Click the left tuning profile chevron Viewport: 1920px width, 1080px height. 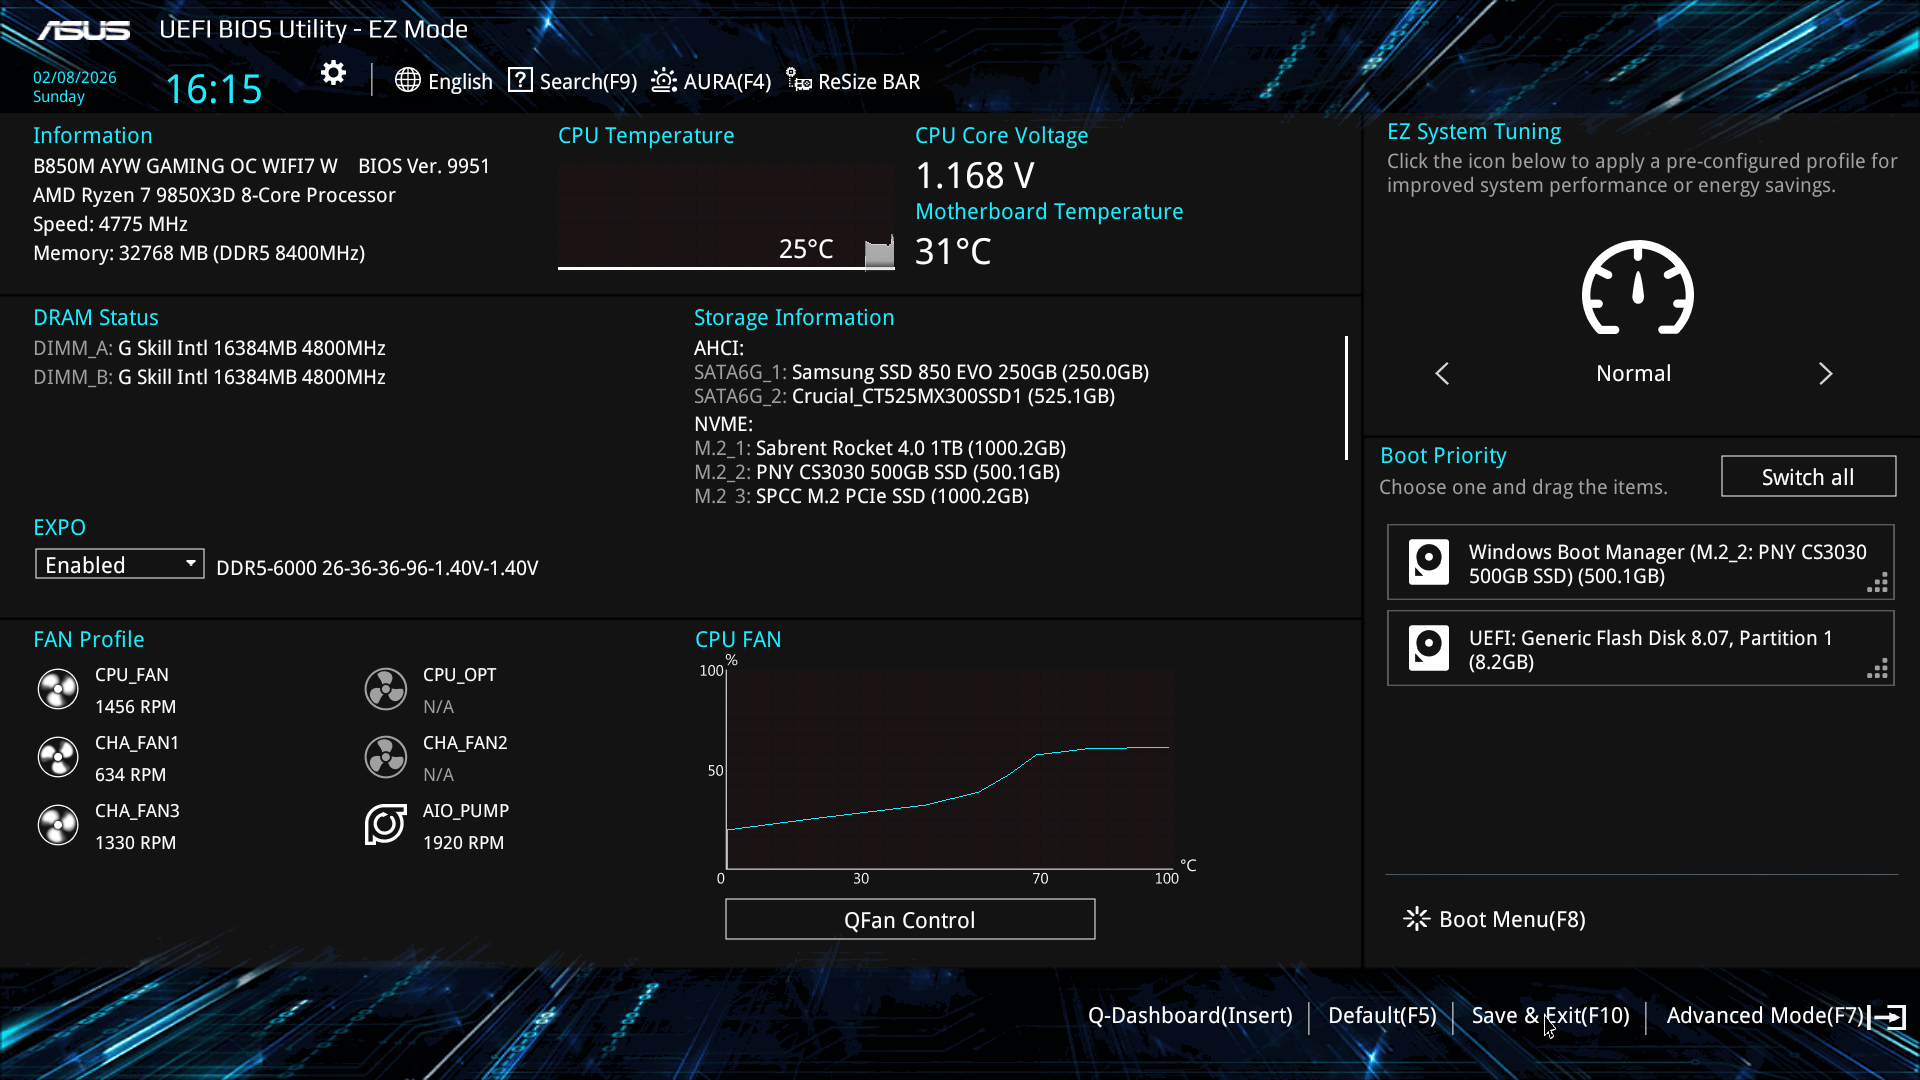tap(1442, 374)
